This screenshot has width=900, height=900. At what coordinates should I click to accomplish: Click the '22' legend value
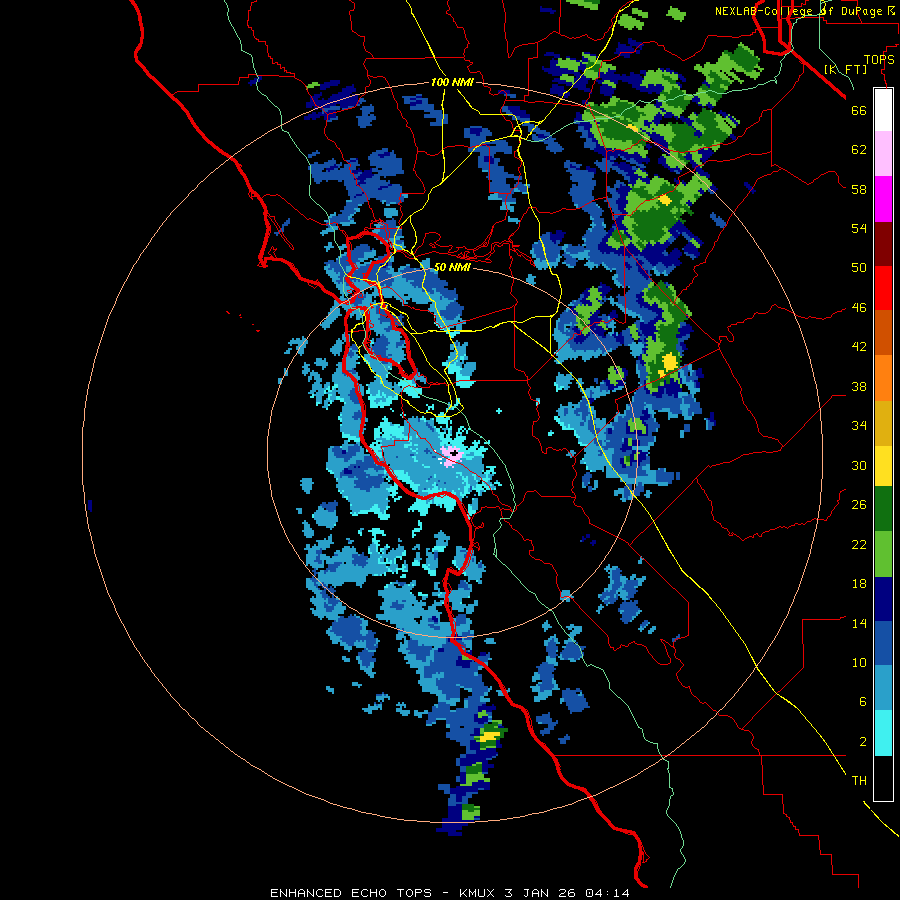859,545
